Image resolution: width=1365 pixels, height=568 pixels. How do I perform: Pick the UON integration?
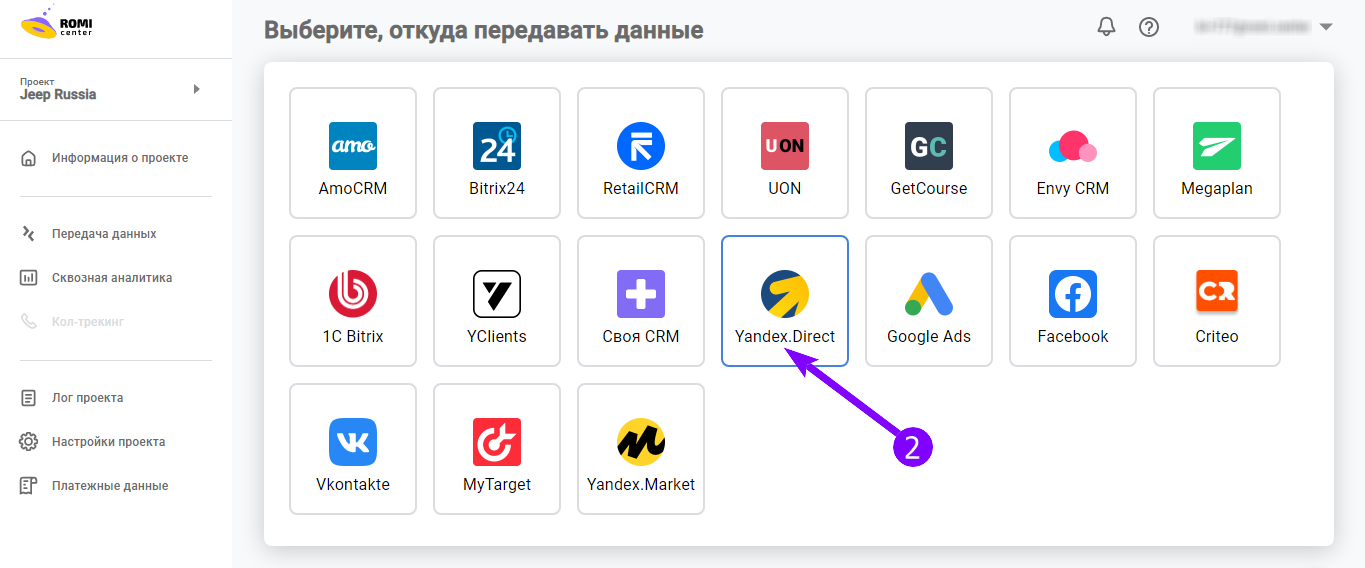[785, 153]
